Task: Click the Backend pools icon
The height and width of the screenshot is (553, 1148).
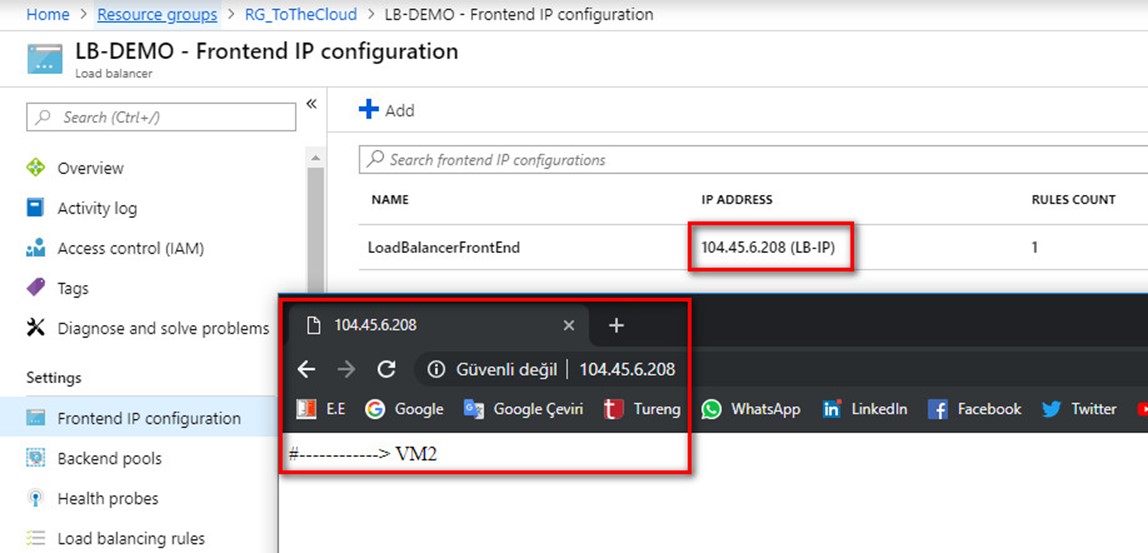Action: click(35, 458)
